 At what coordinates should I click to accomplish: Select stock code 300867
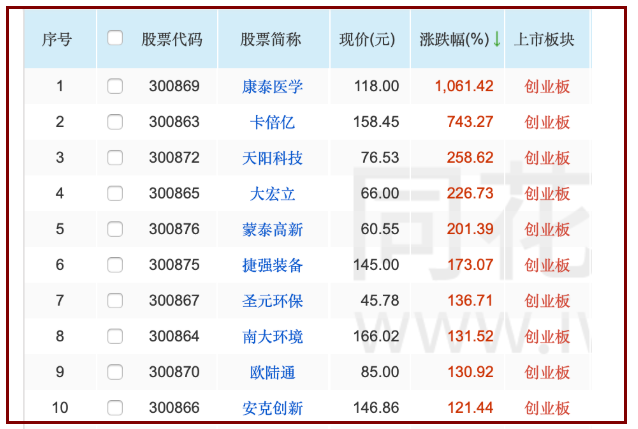(x=174, y=301)
